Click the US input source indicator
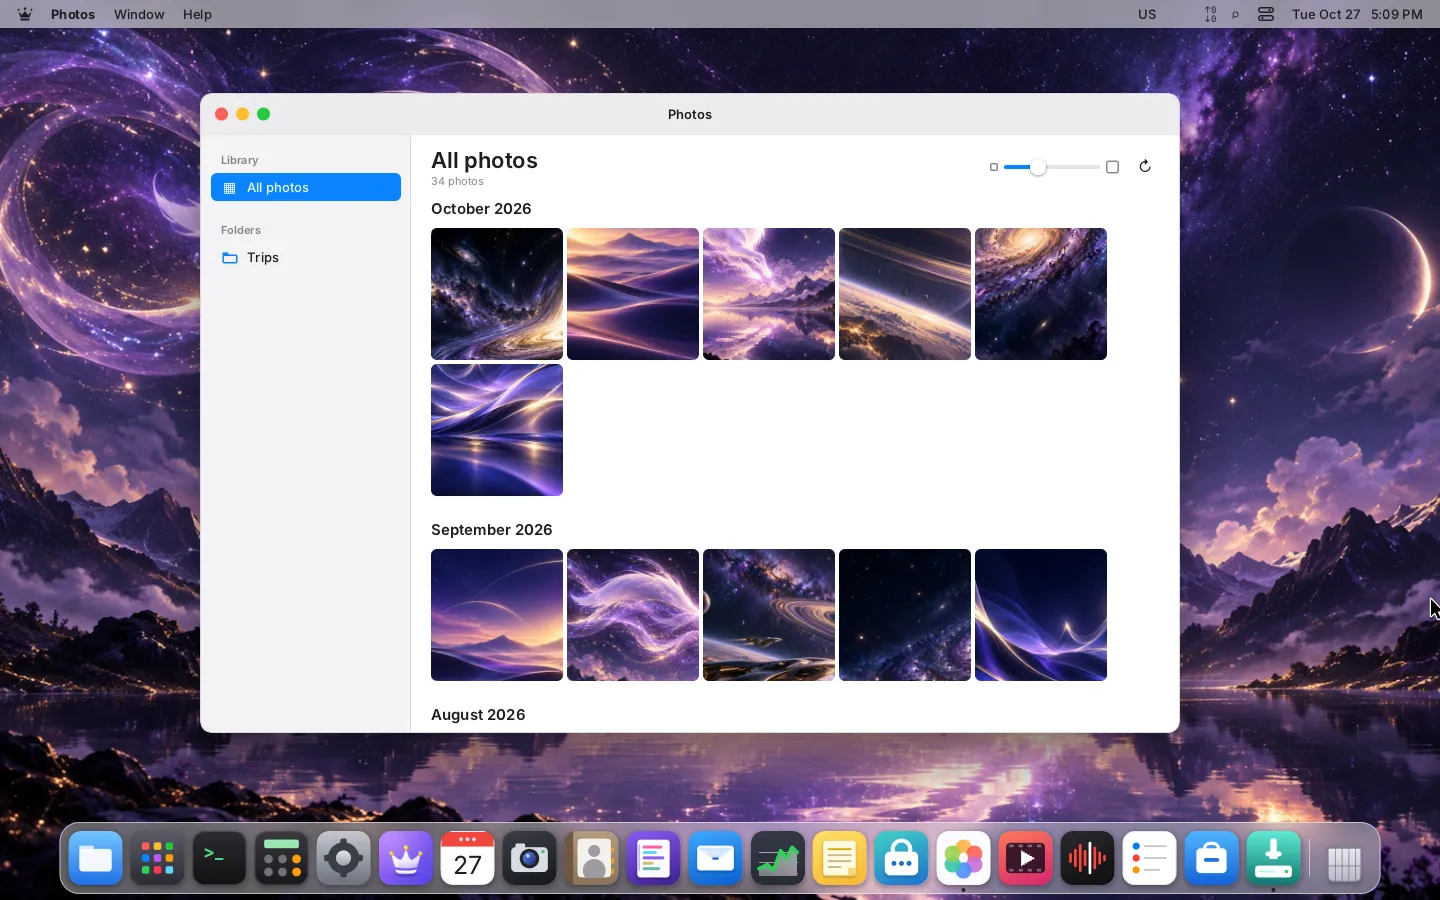The width and height of the screenshot is (1440, 900). tap(1147, 14)
